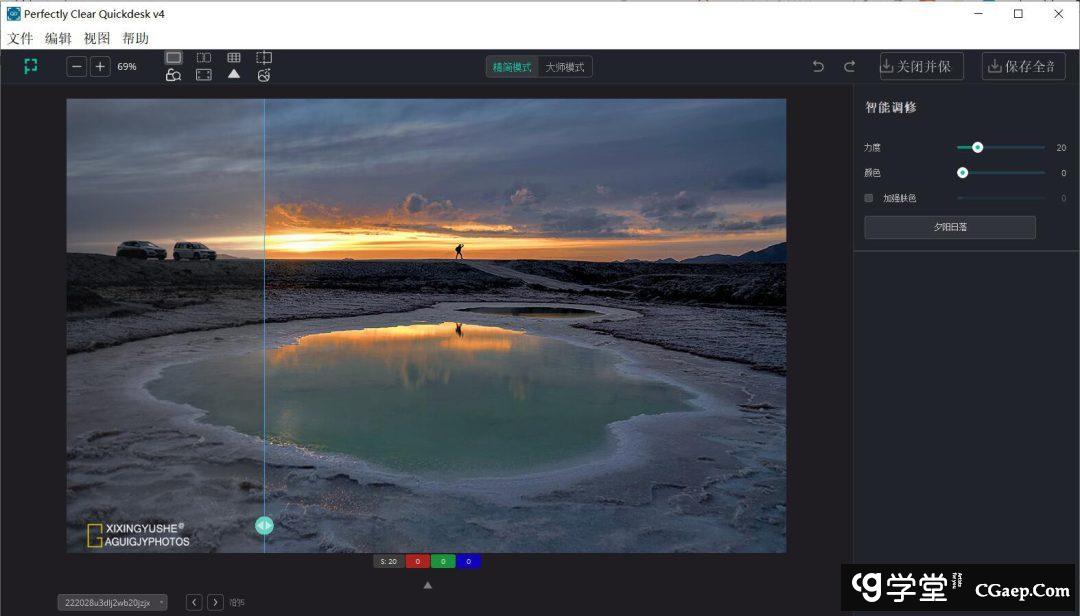Viewport: 1080px width, 616px height.
Task: Click the fit-to-screen icon
Action: pyautogui.click(x=204, y=75)
